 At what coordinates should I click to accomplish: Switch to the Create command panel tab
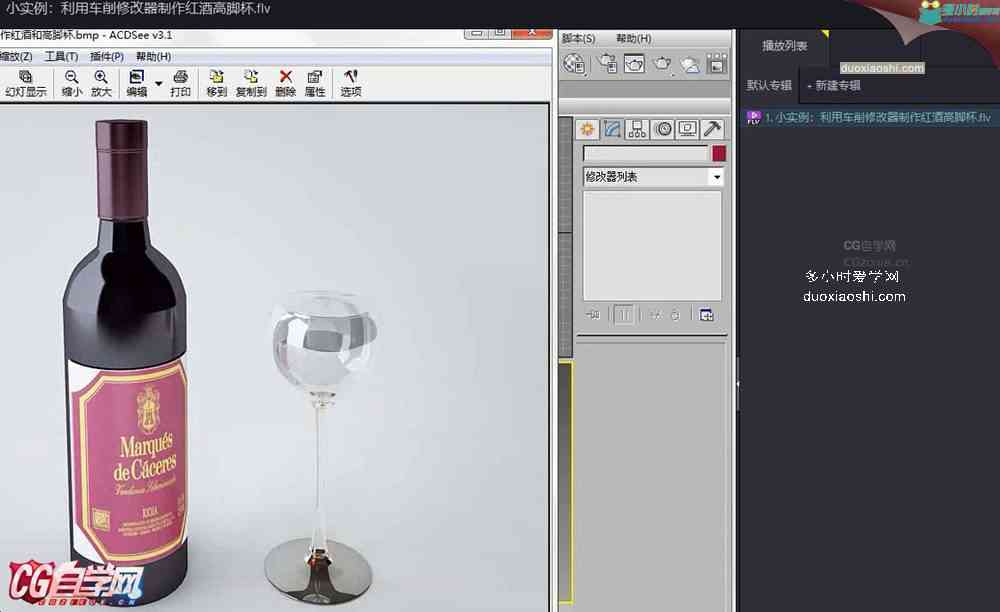(x=587, y=129)
